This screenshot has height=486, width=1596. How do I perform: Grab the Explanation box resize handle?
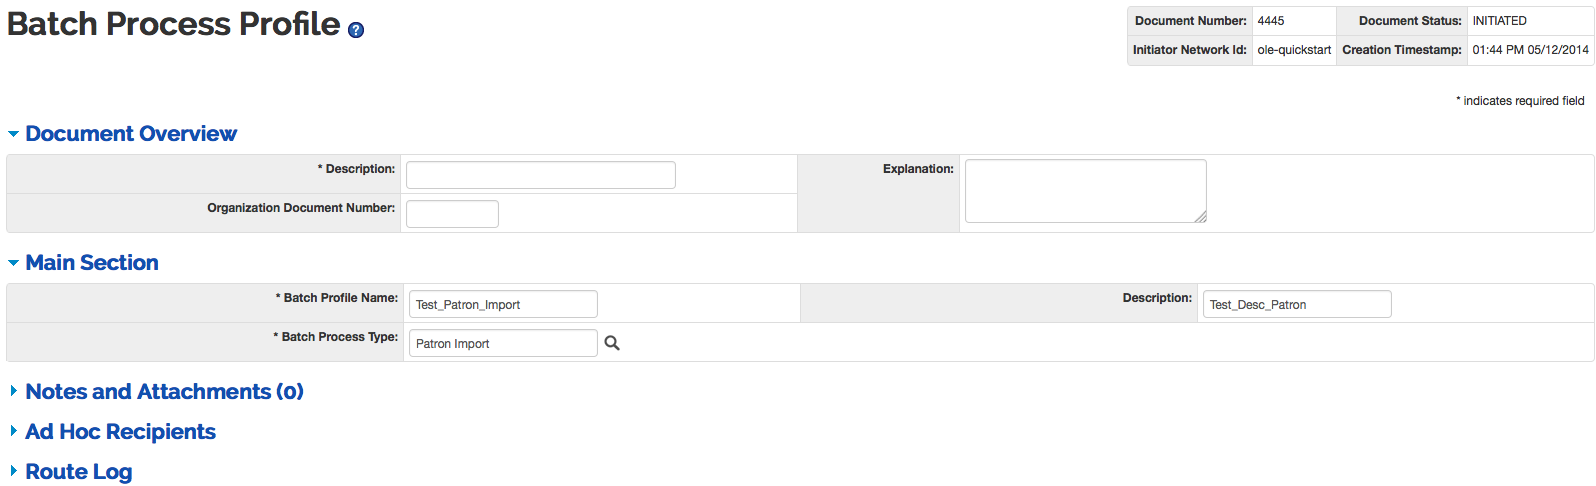pos(1201,217)
